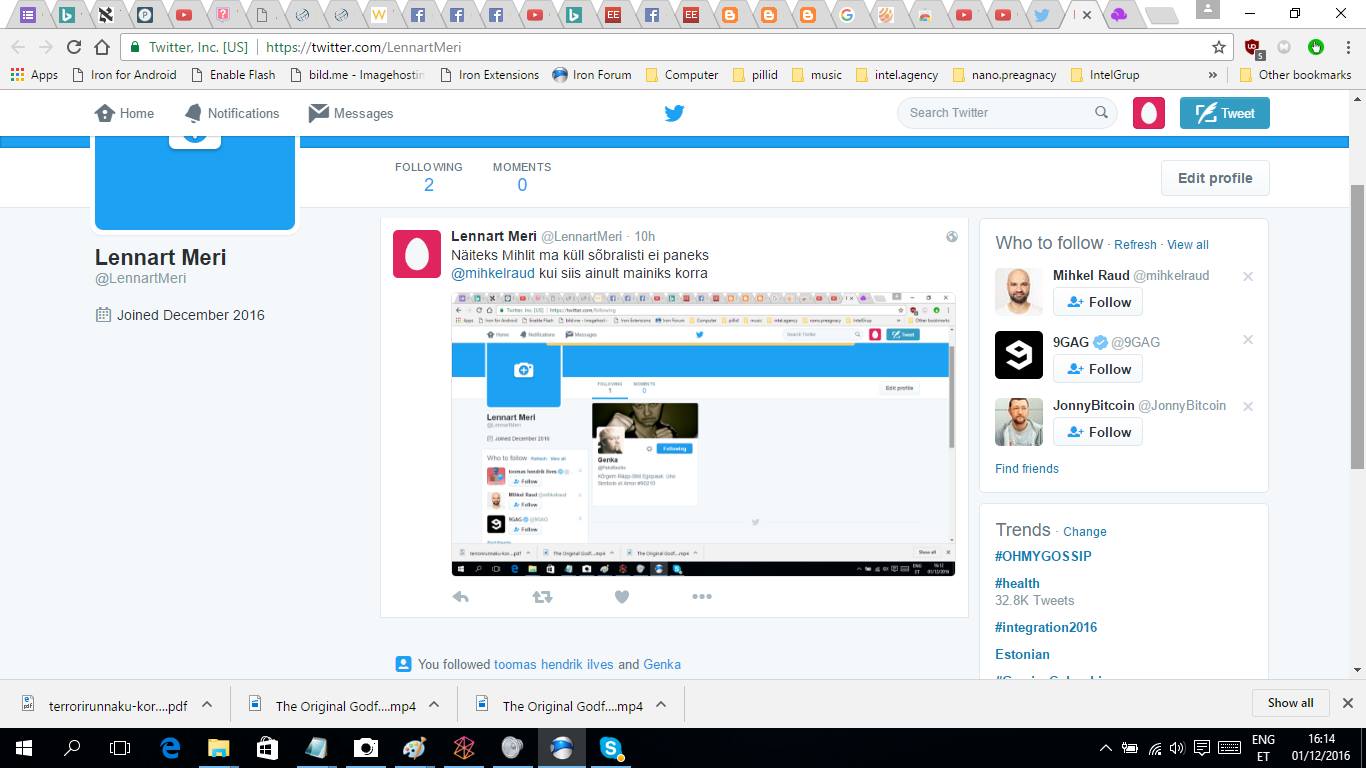Open Iron Forum bookmark
The height and width of the screenshot is (768, 1366).
point(592,75)
